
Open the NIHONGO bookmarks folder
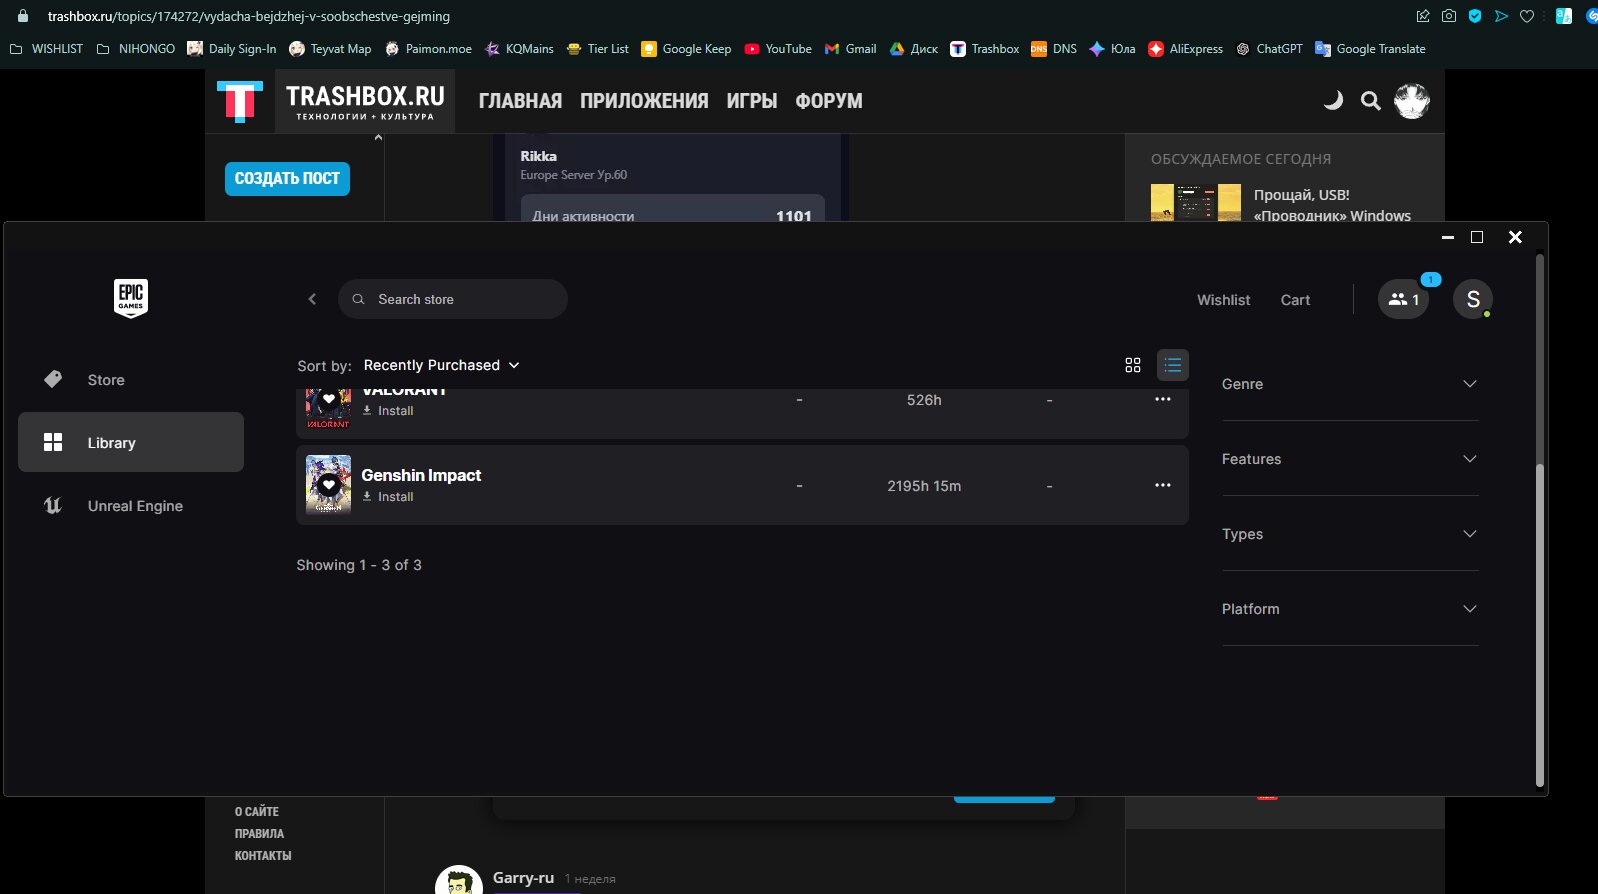coord(136,49)
